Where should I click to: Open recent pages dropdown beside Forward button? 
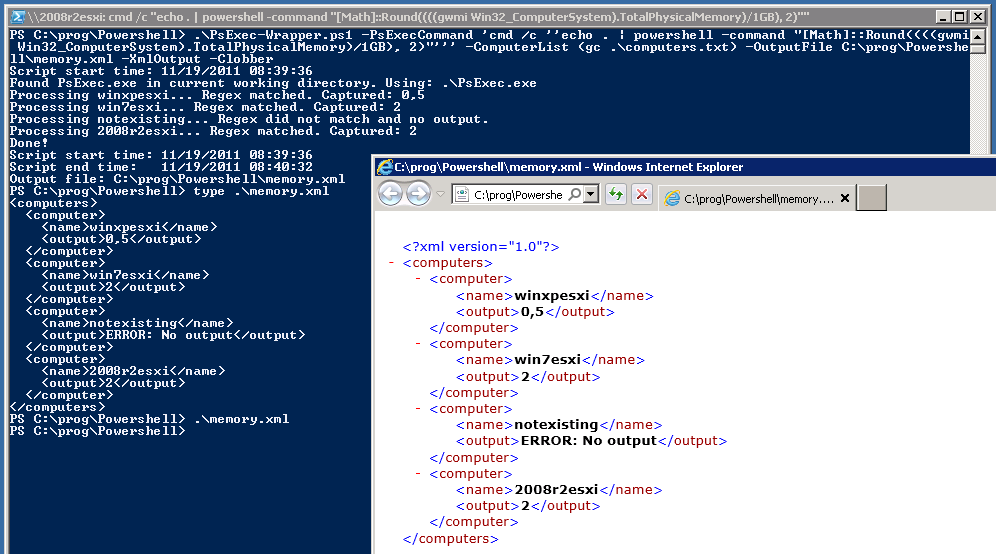point(439,195)
